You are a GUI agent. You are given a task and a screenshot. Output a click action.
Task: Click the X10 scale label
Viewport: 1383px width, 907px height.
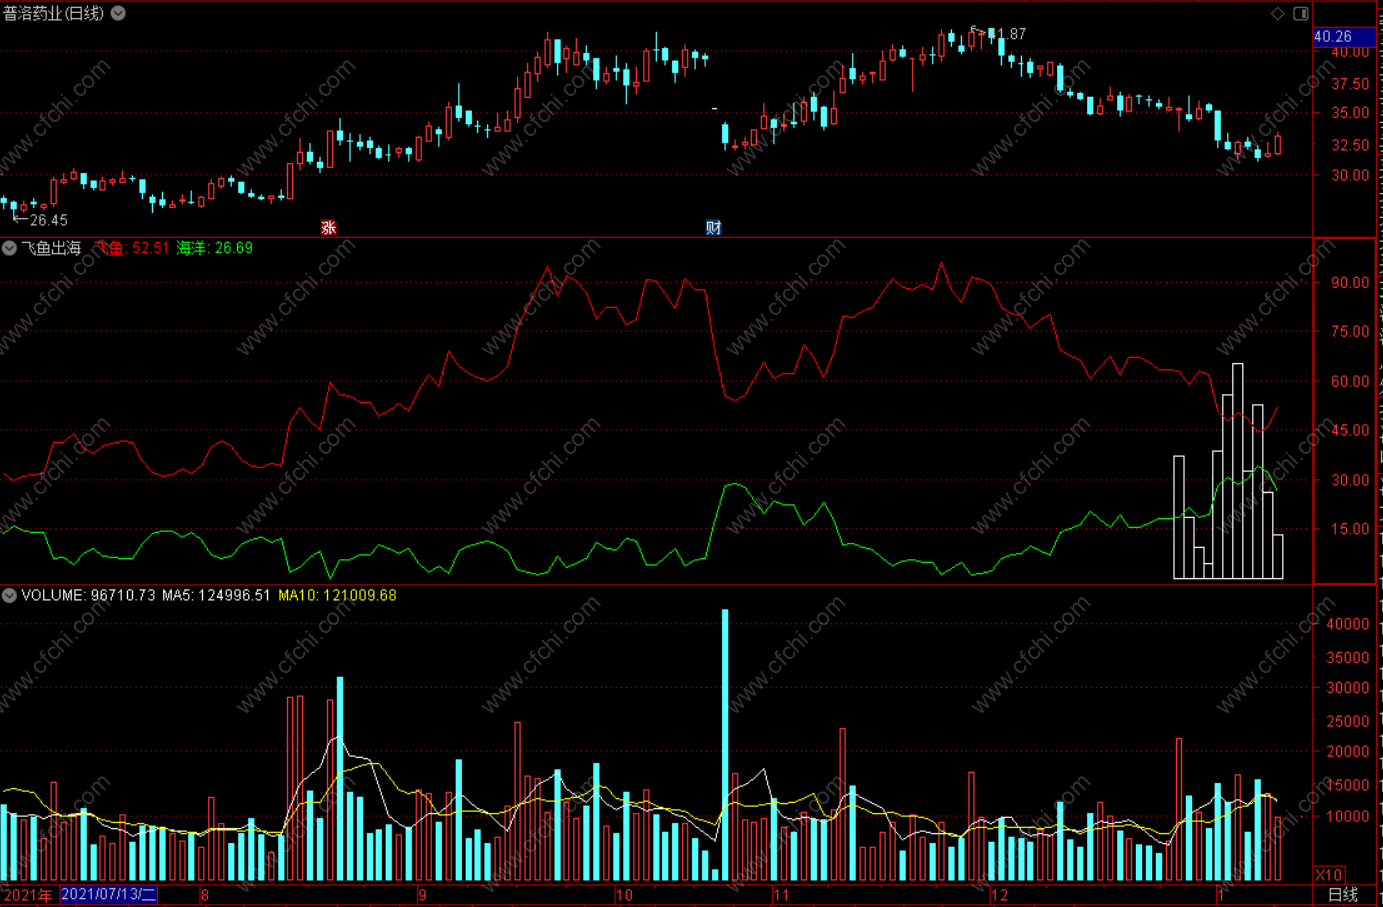pyautogui.click(x=1328, y=875)
